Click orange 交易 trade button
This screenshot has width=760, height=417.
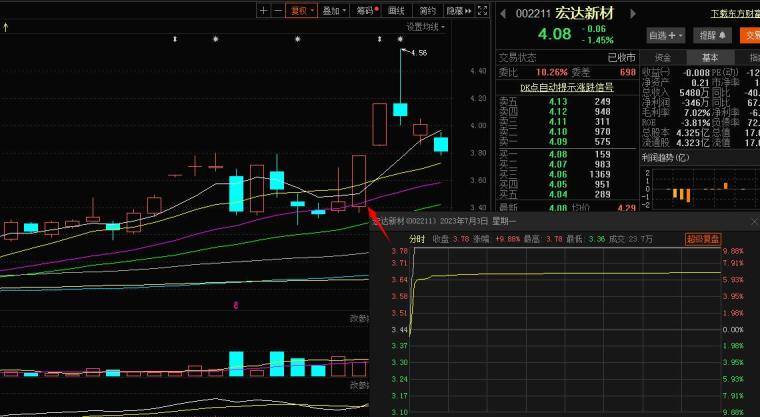coord(750,35)
